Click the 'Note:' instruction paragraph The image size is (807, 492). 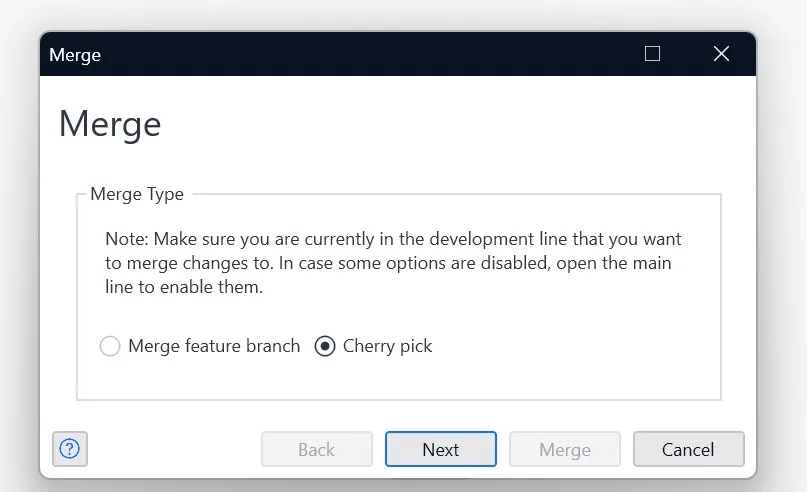(x=393, y=263)
